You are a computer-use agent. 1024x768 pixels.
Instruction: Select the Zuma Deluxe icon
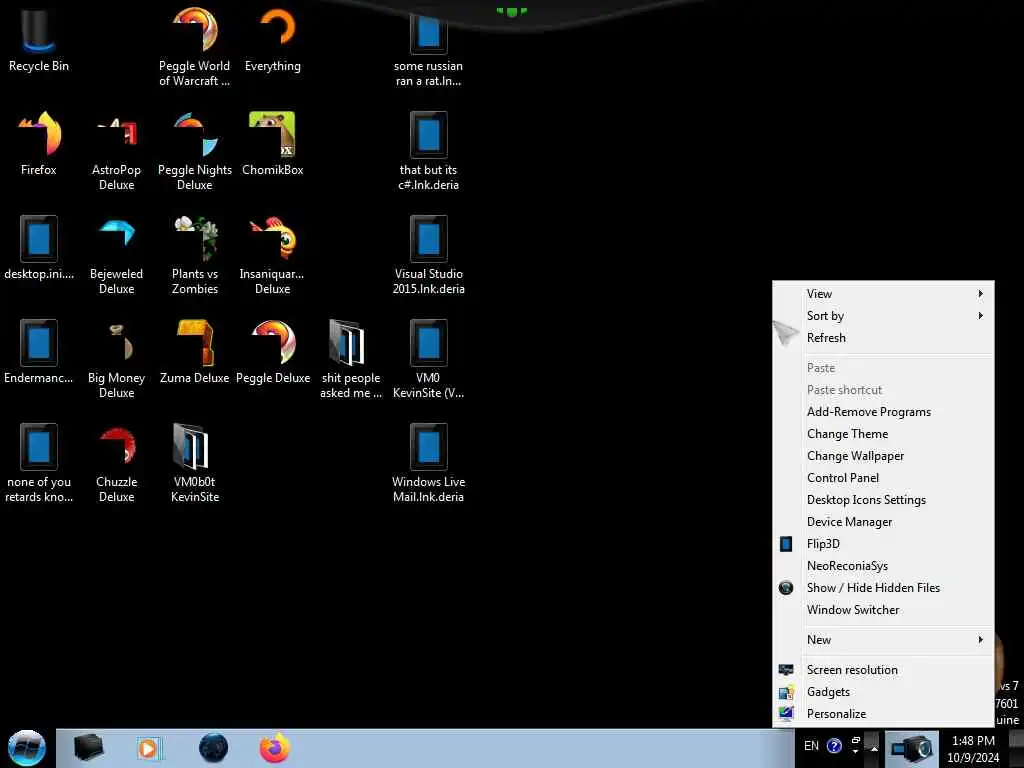pyautogui.click(x=195, y=351)
